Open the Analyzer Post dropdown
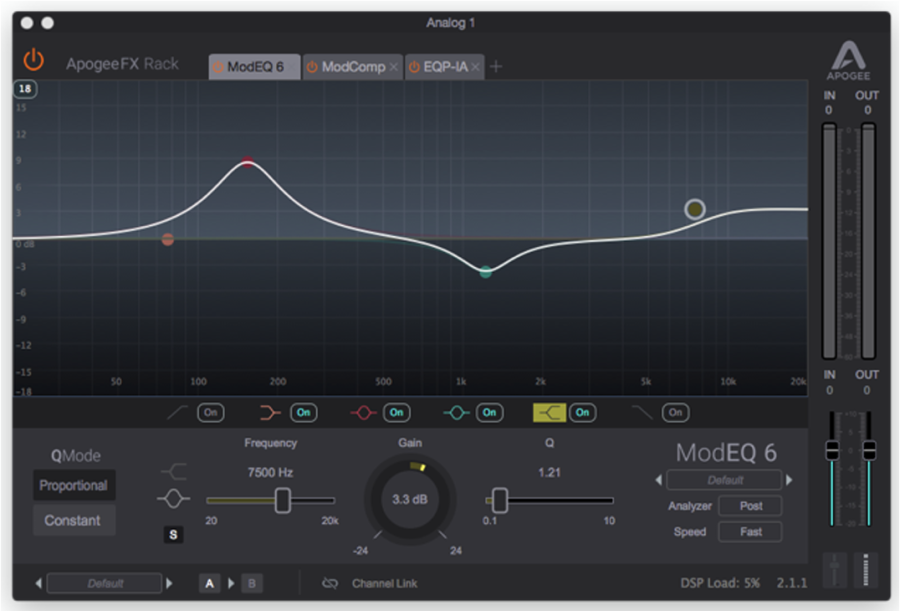900x611 pixels. click(x=750, y=506)
